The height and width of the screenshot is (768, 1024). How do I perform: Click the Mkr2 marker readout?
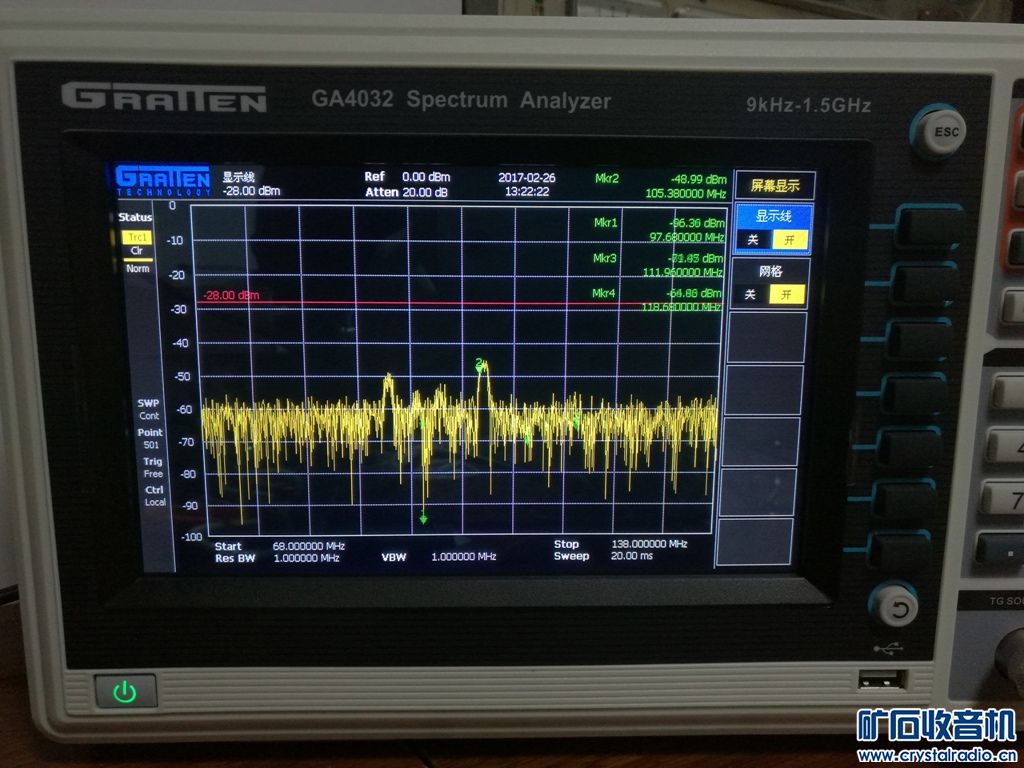tap(660, 185)
